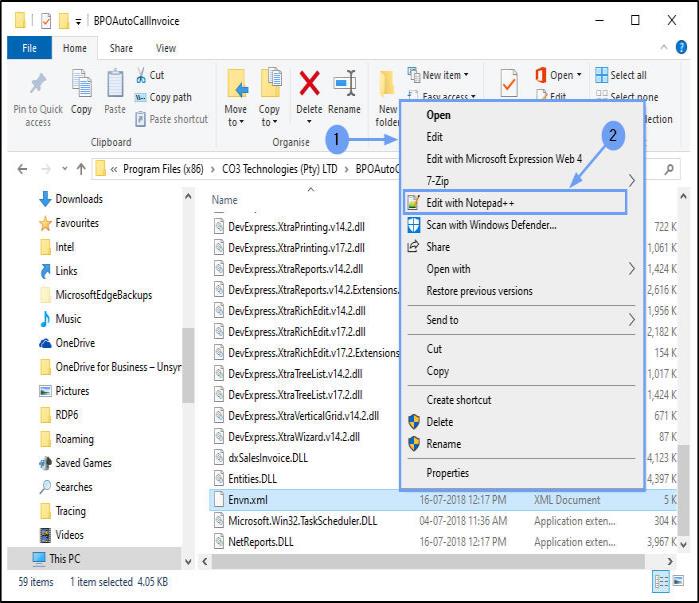The height and width of the screenshot is (603, 699).
Task: Click Program Files (x86) in address bar
Action: point(163,169)
